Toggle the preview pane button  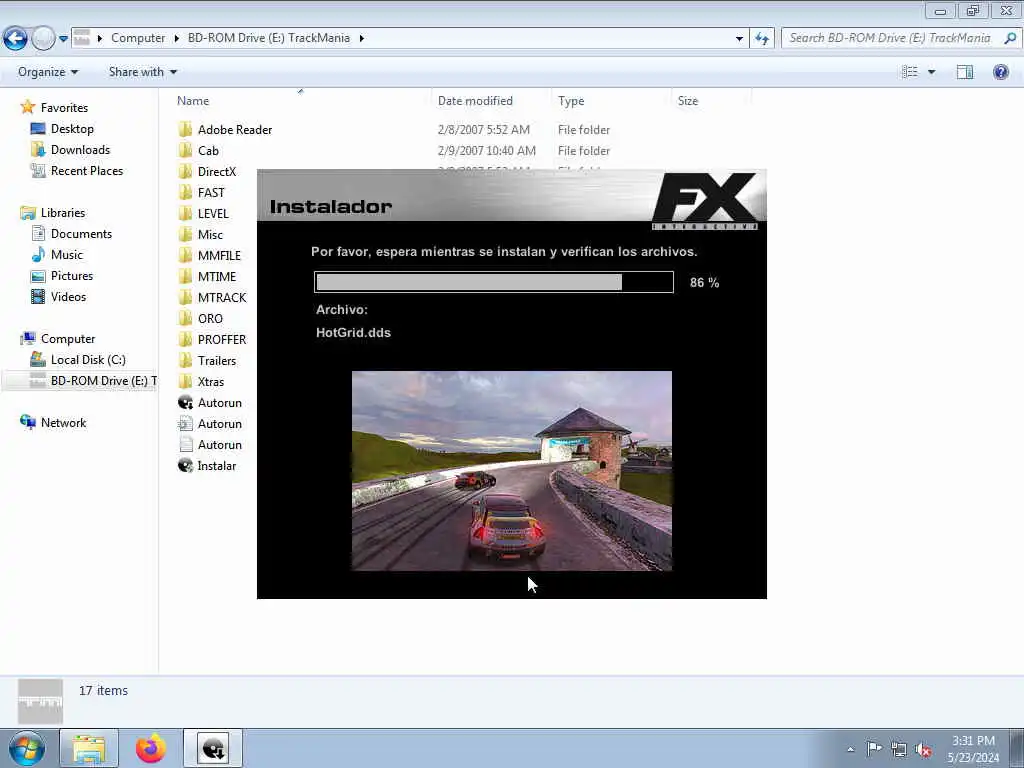965,72
